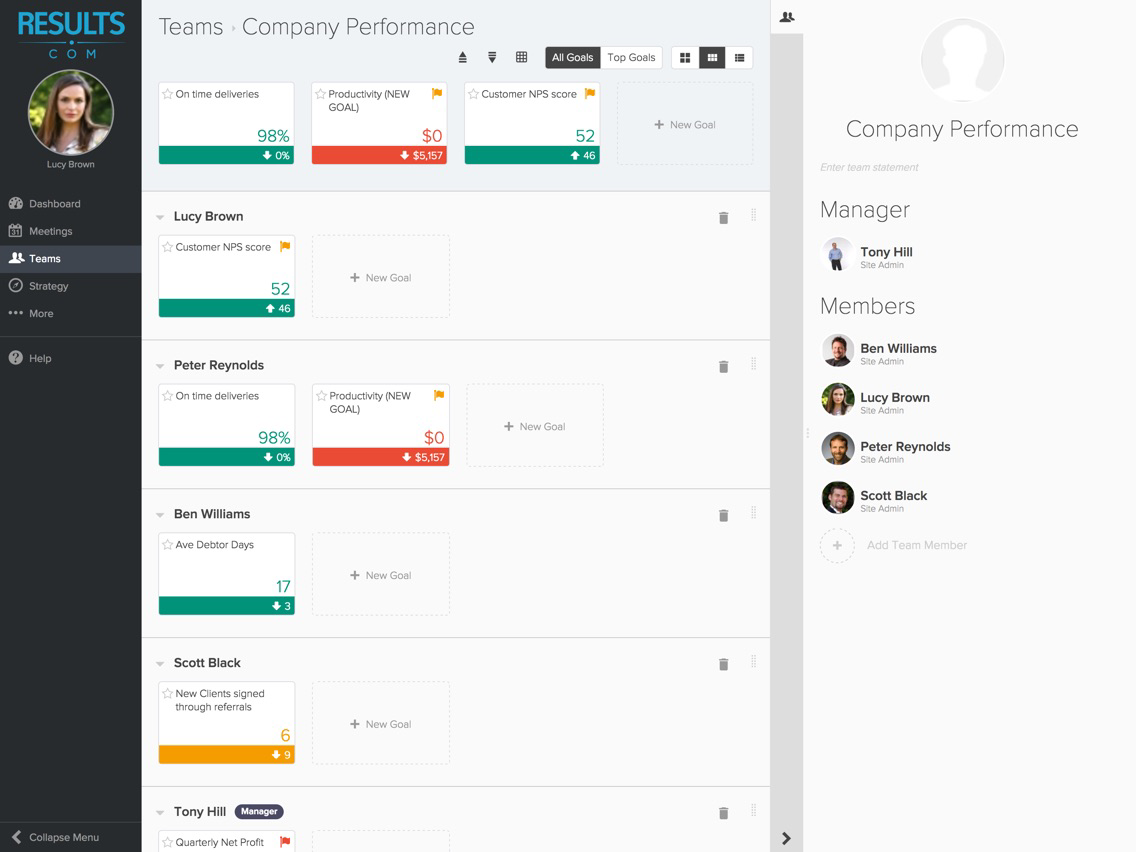1136x852 pixels.
Task: Switch to All Goals filter
Action: point(572,58)
